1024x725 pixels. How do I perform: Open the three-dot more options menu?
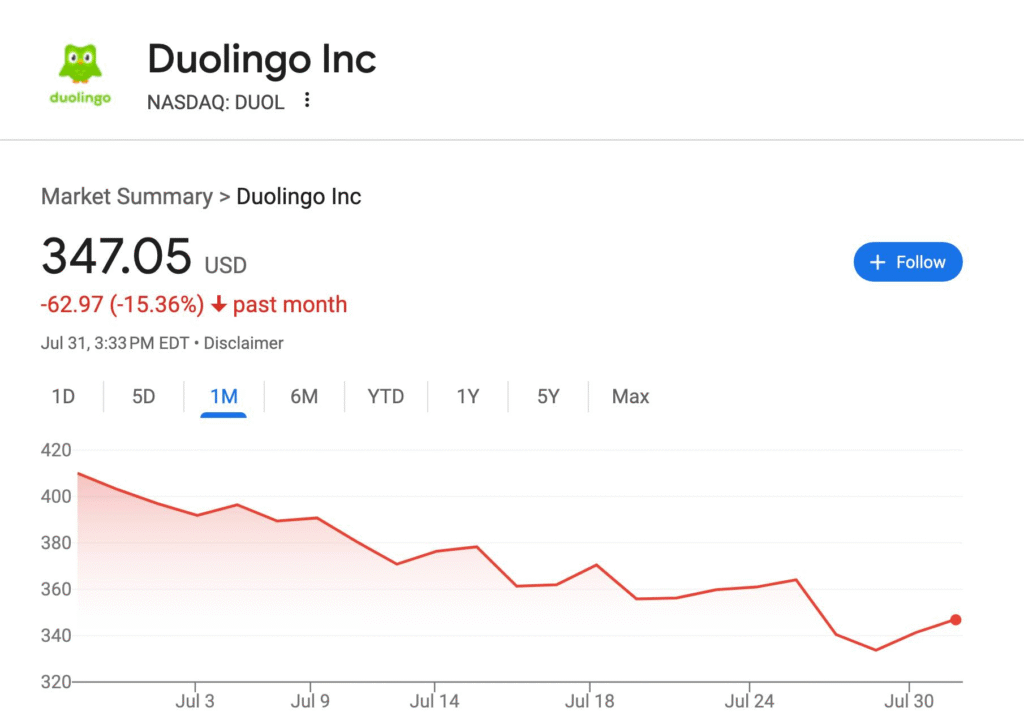pos(307,100)
